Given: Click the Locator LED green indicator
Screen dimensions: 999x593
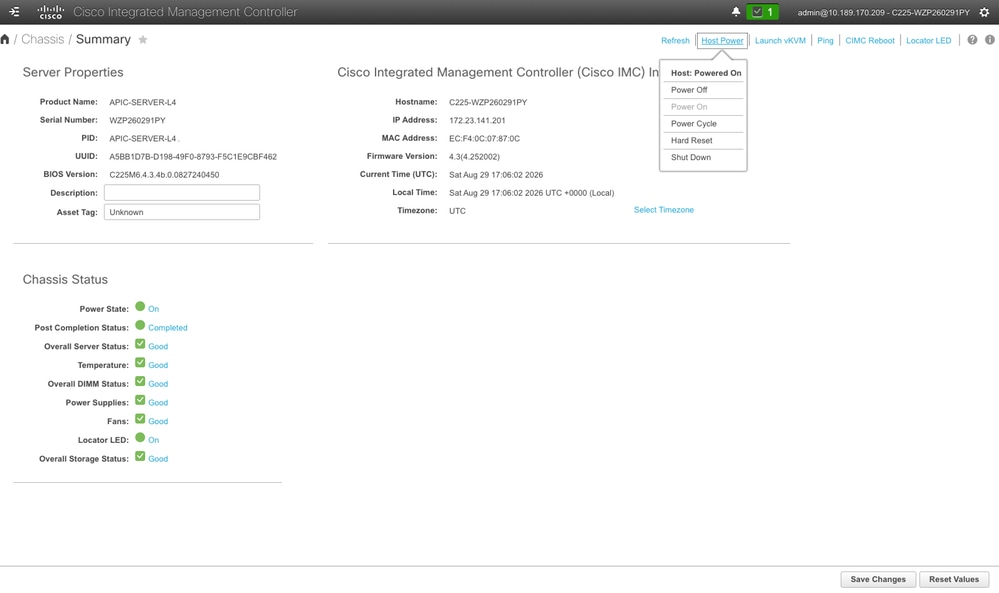Looking at the screenshot, I should (140, 438).
